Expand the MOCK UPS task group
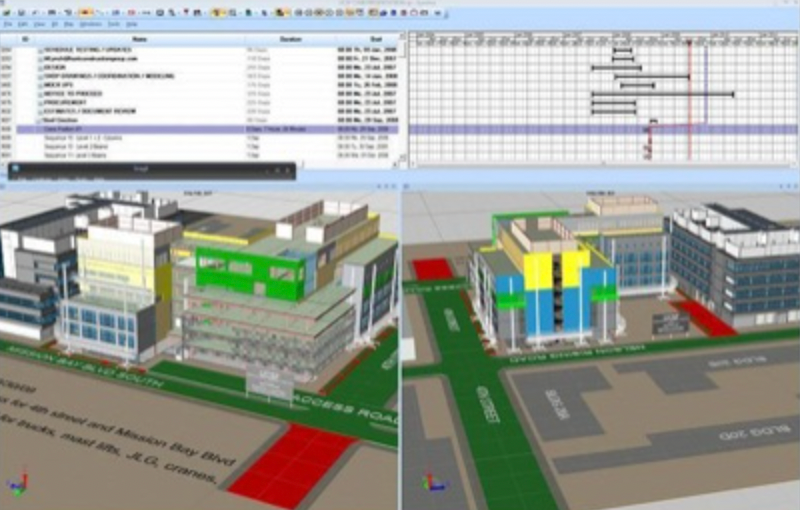 40,85
